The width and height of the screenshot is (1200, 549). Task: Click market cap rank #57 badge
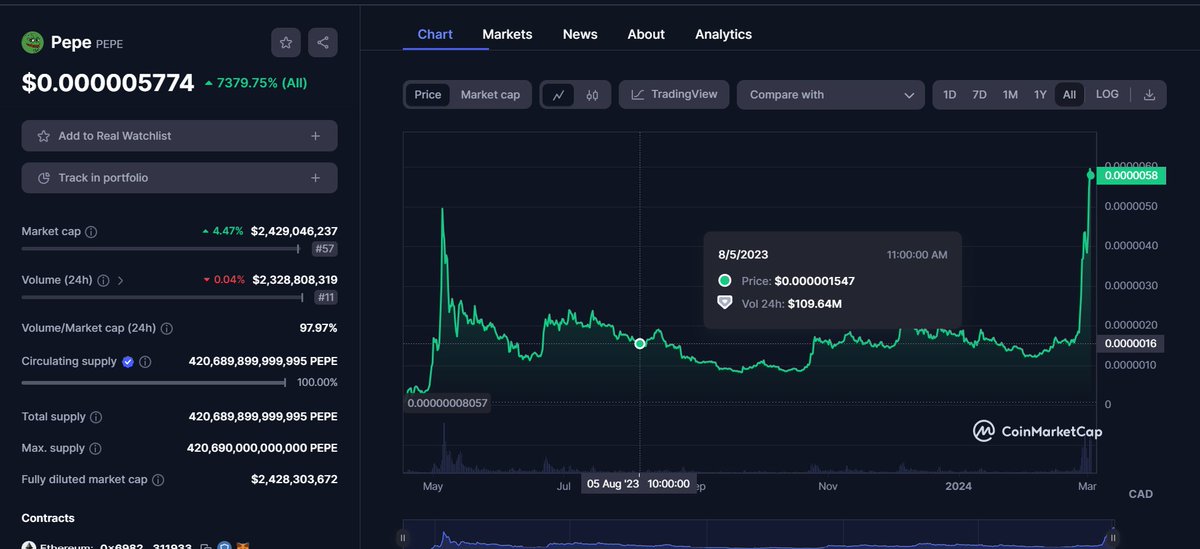325,249
